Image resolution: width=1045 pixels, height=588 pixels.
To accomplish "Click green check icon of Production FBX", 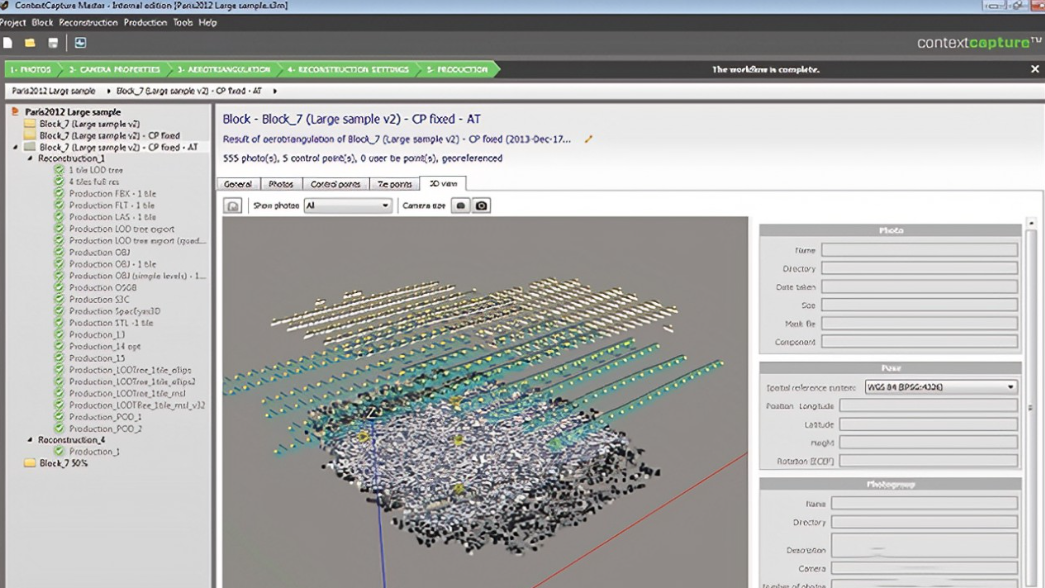I will pyautogui.click(x=59, y=193).
